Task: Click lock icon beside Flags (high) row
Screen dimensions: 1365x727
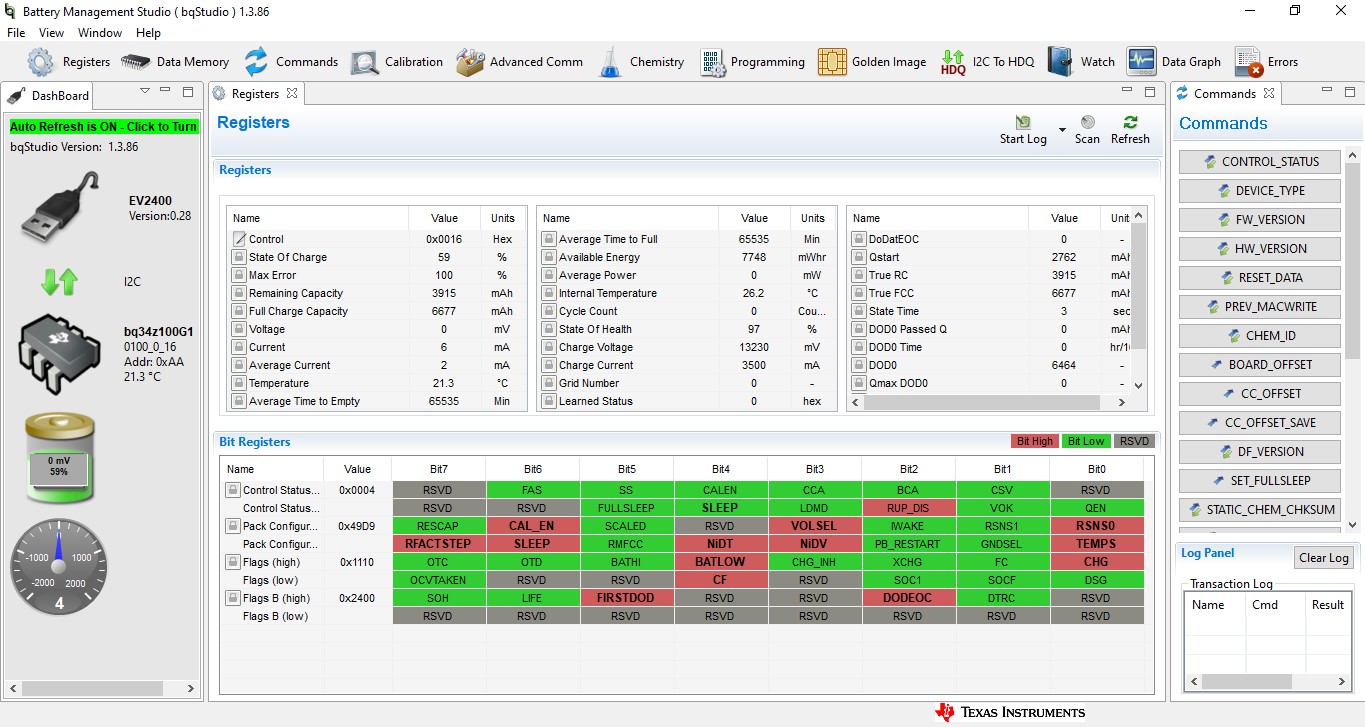Action: point(232,562)
